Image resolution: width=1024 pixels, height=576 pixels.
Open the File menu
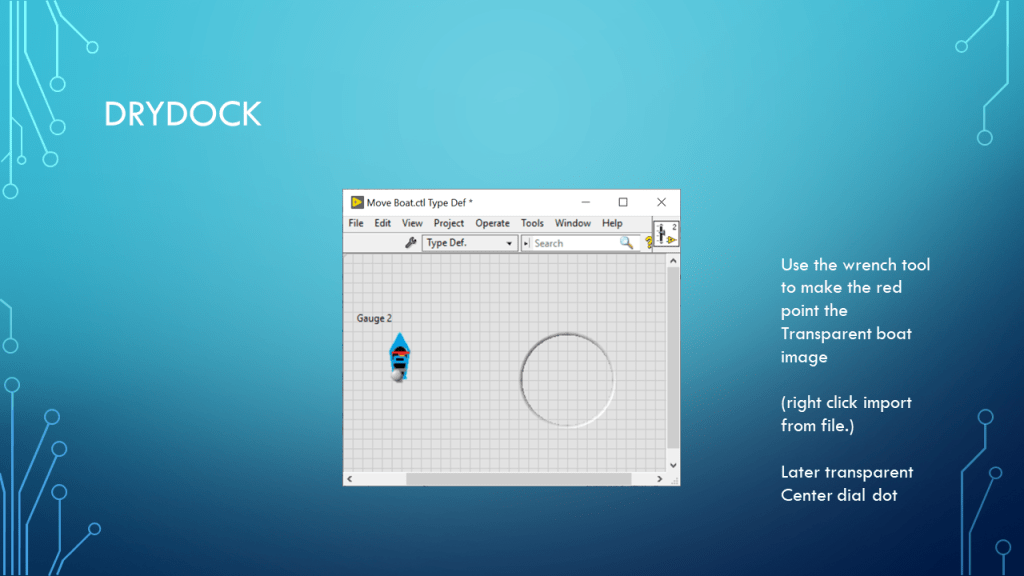click(356, 223)
